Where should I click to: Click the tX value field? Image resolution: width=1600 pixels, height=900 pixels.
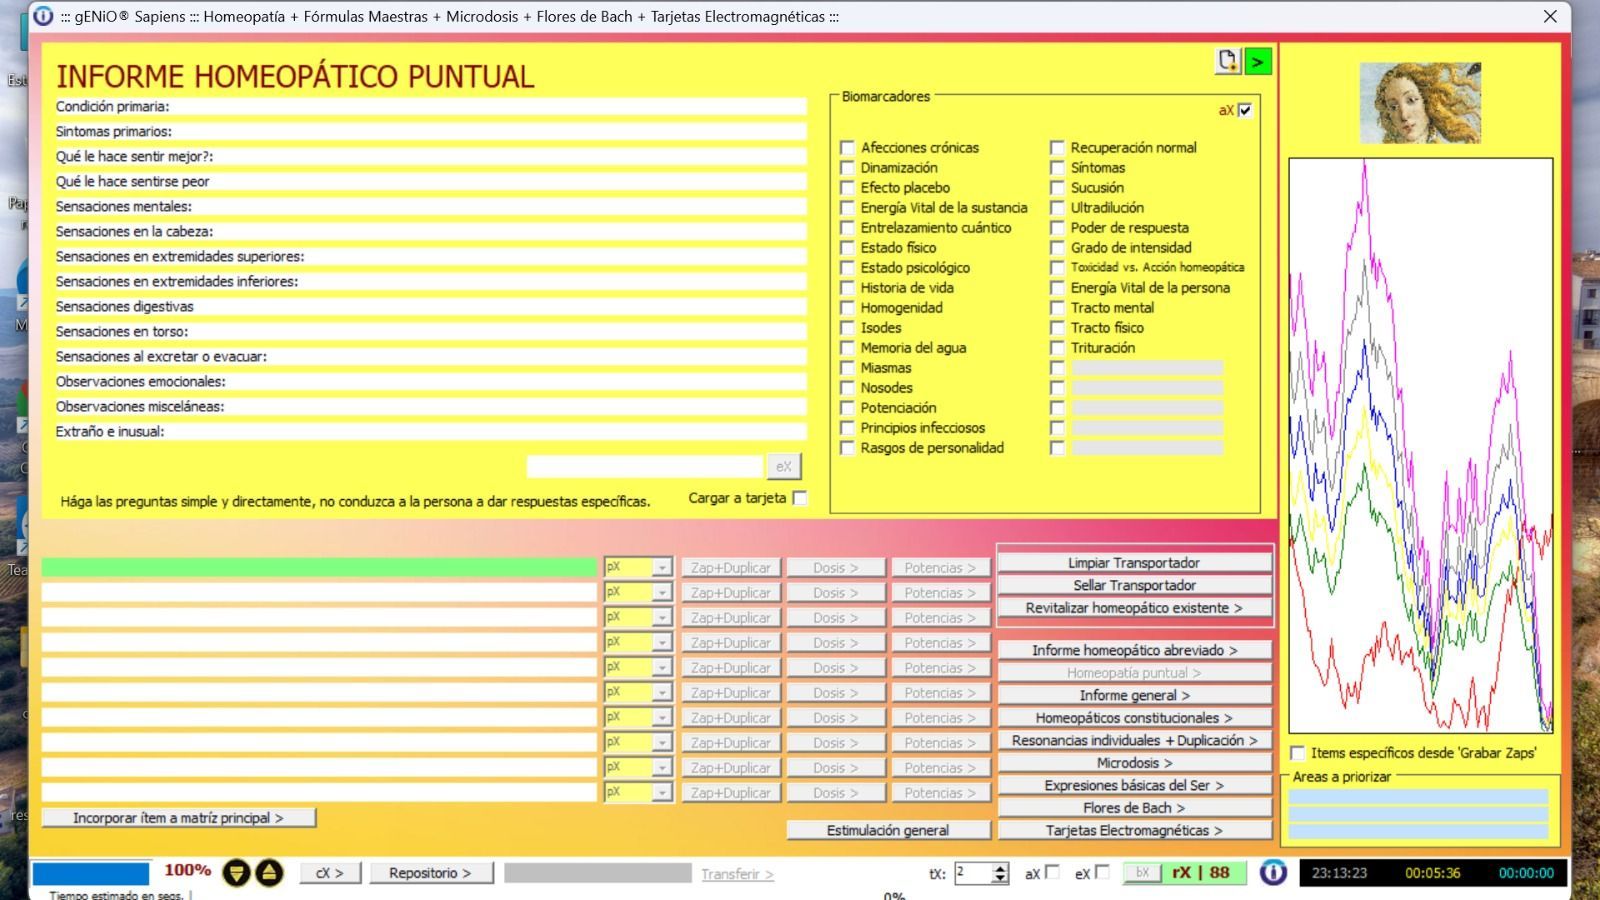click(x=972, y=873)
